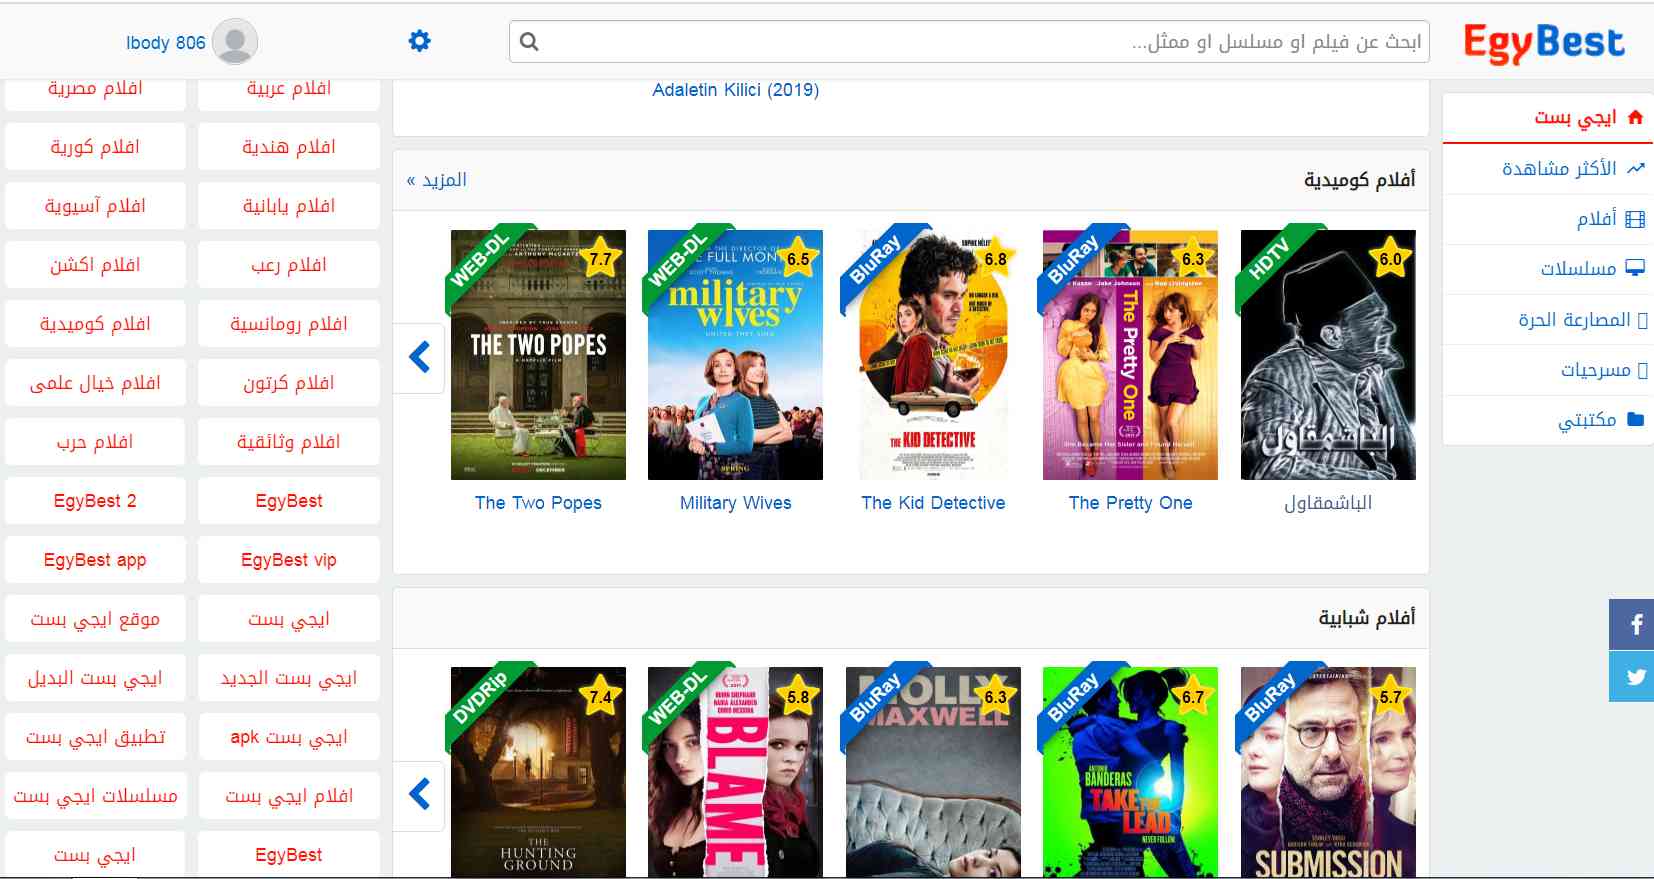
Task: Click the trending icon beside الأكثر مشاهدة
Action: [1635, 169]
